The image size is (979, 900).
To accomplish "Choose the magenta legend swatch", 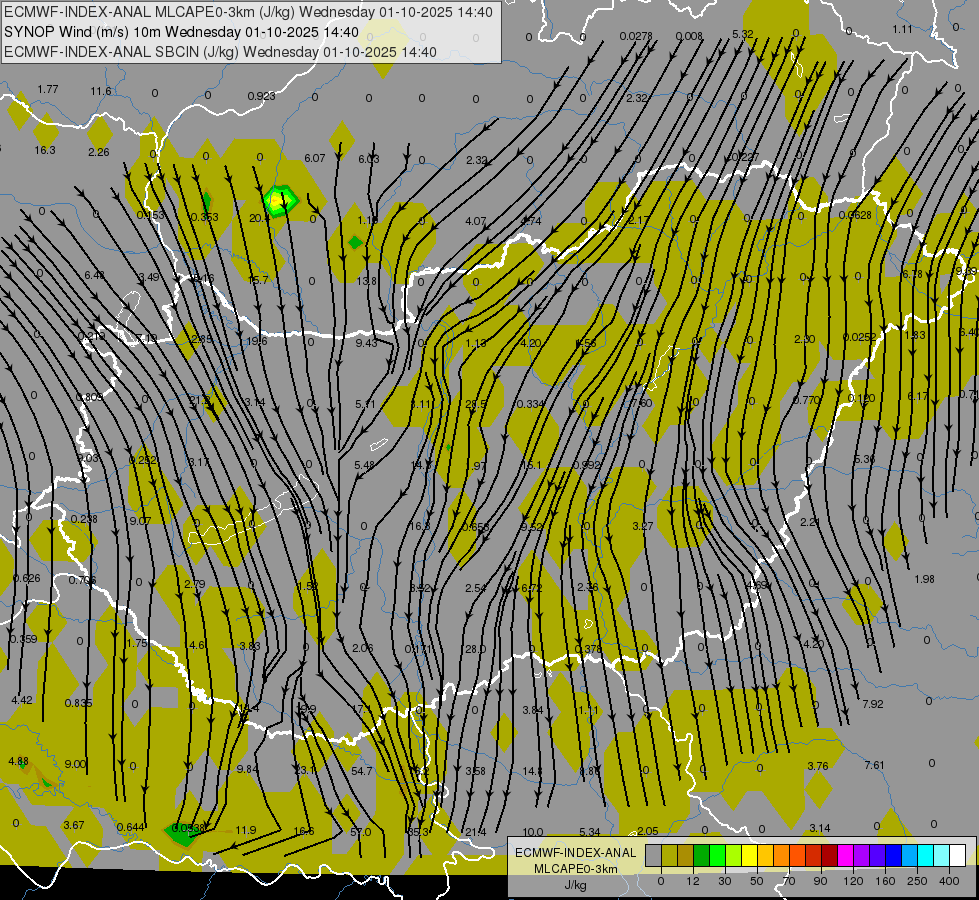I will [845, 855].
